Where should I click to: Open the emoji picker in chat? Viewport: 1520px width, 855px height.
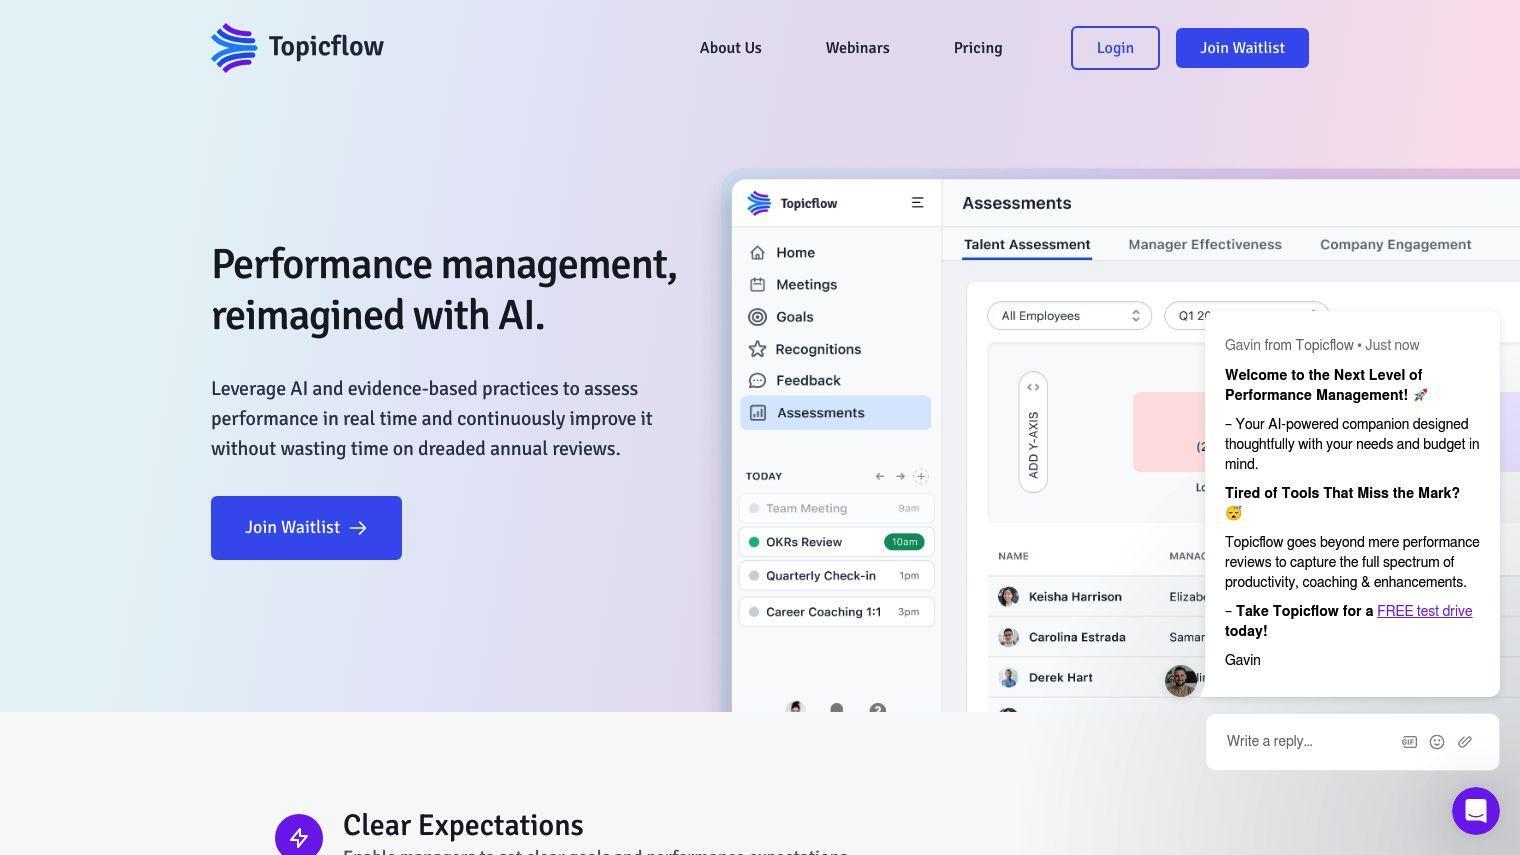pos(1437,742)
